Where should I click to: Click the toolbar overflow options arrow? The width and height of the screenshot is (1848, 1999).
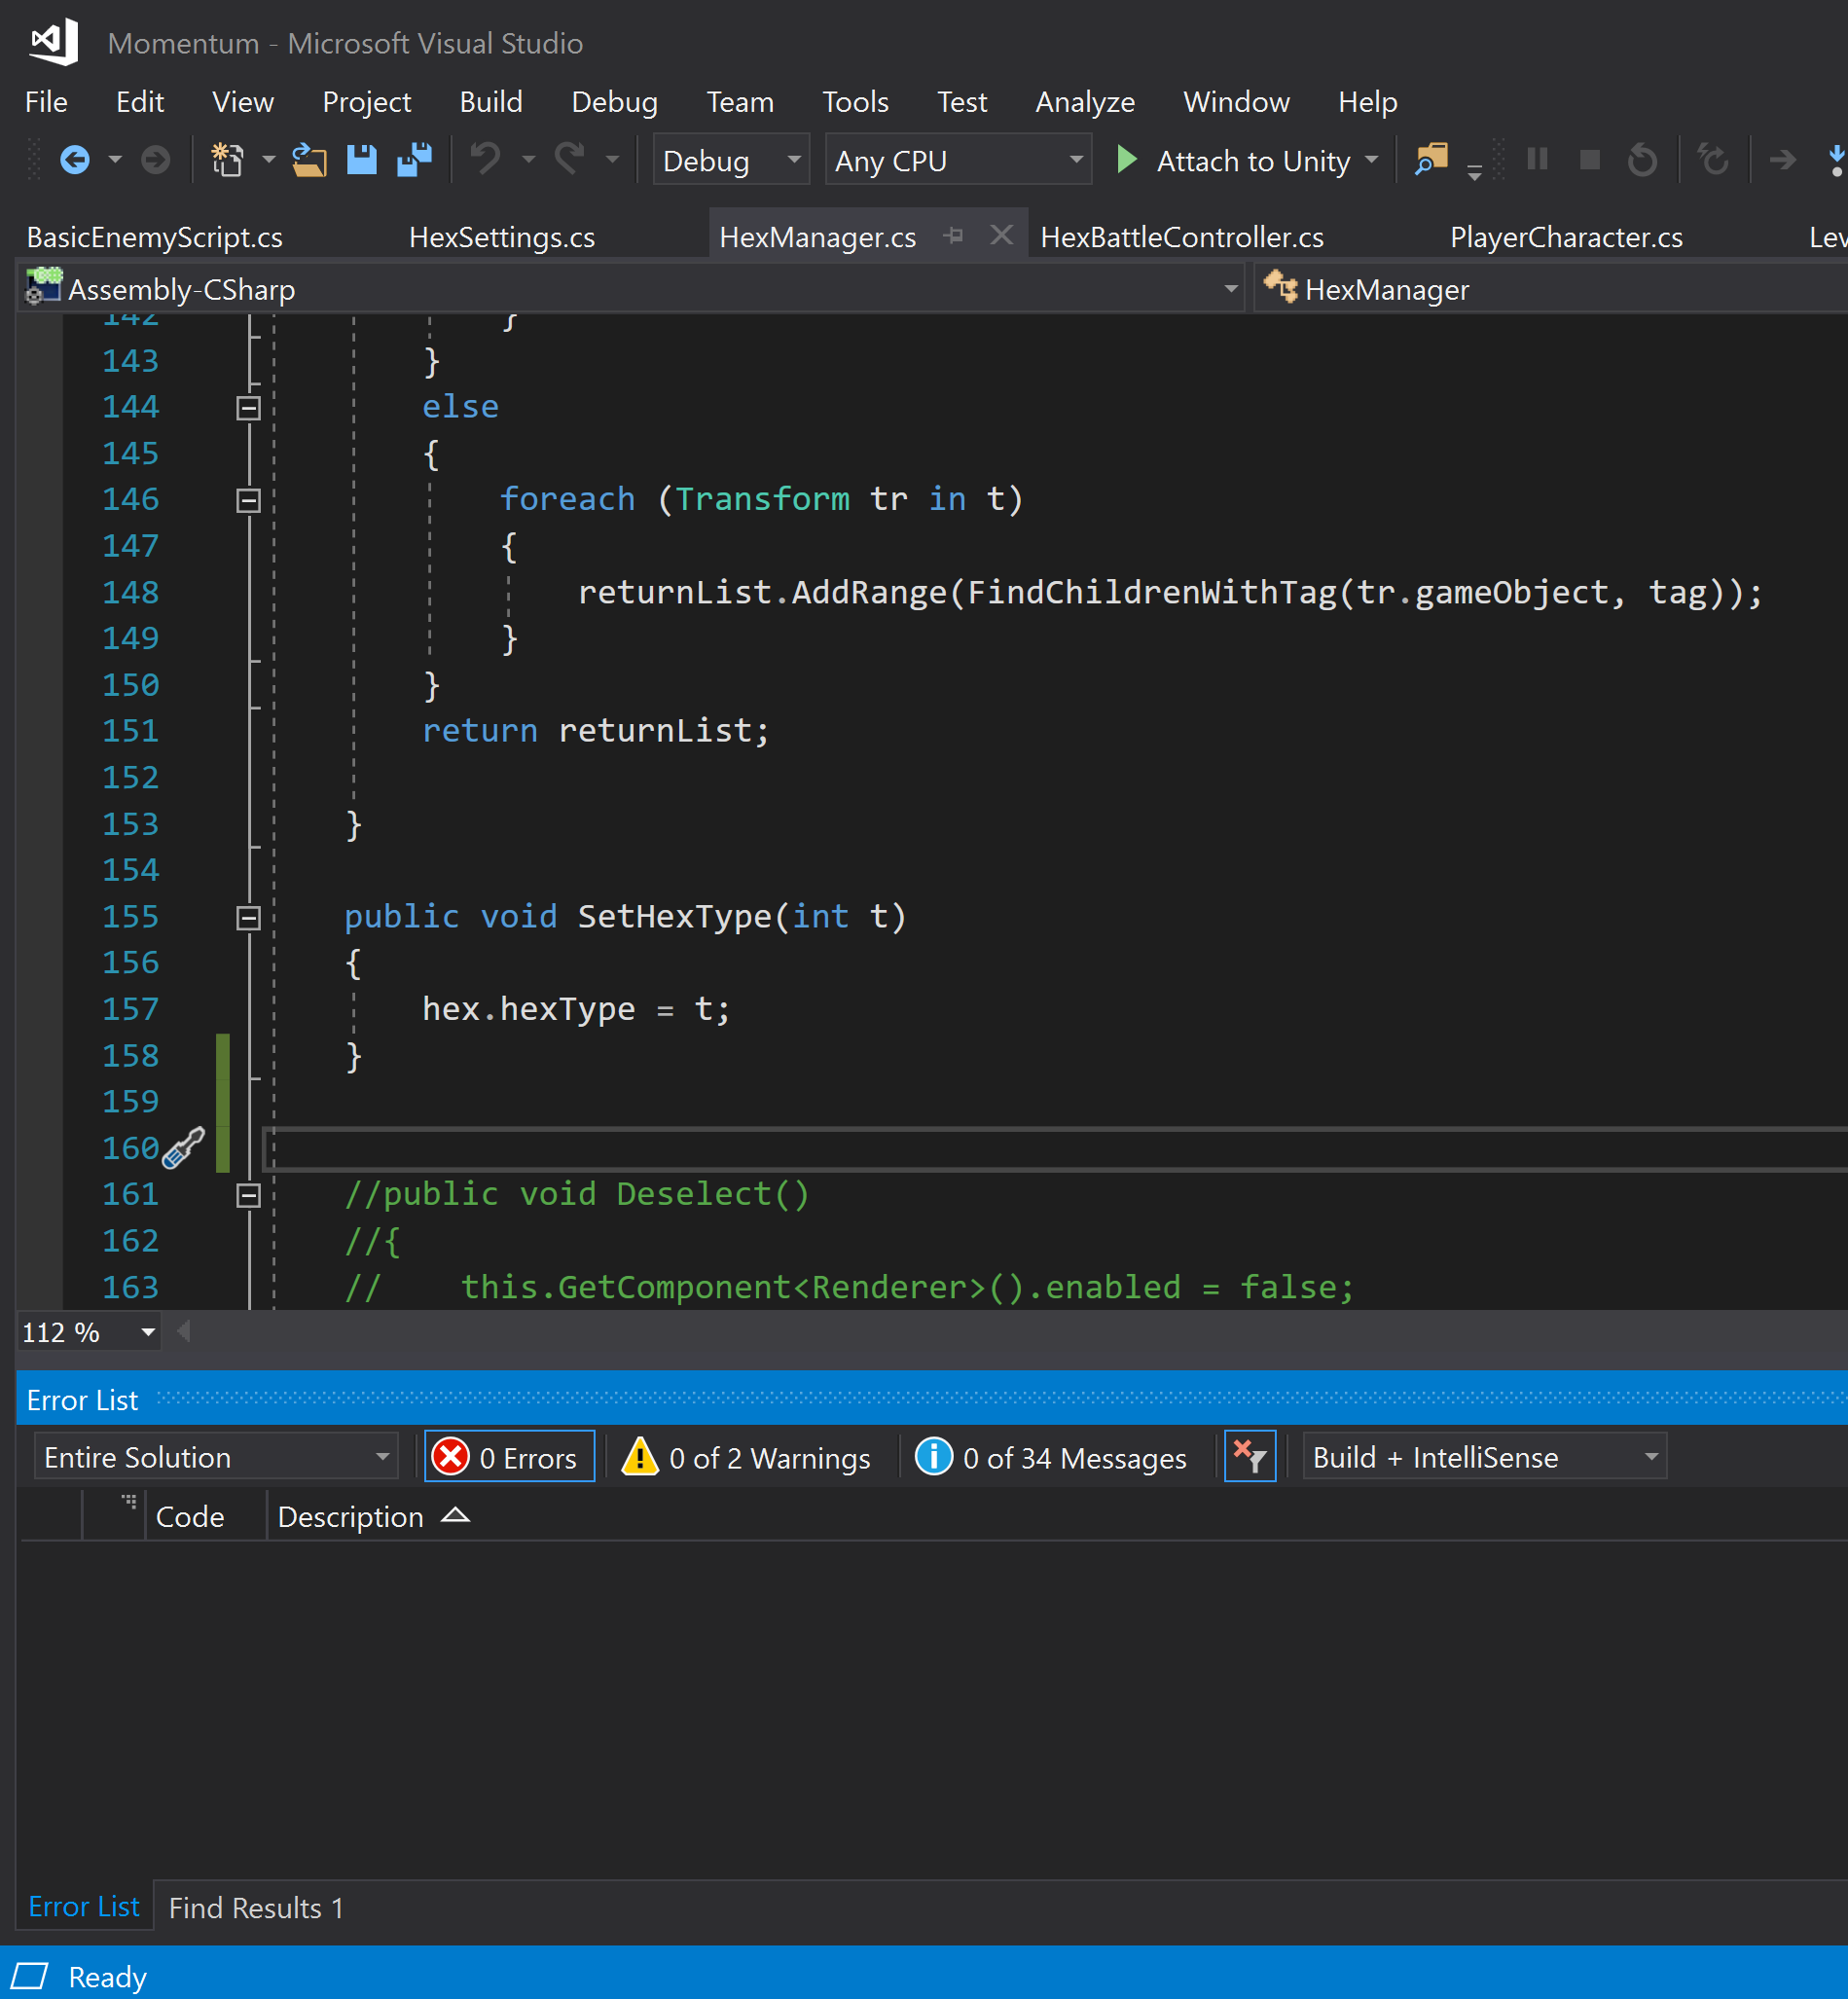point(1474,172)
